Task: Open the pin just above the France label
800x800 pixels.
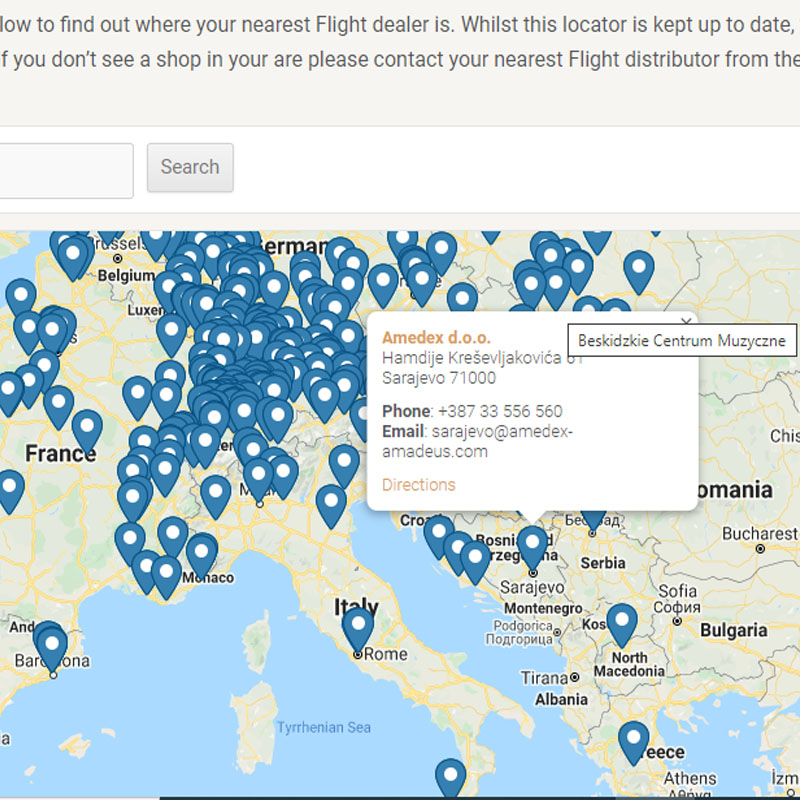Action: pyautogui.click(x=87, y=428)
